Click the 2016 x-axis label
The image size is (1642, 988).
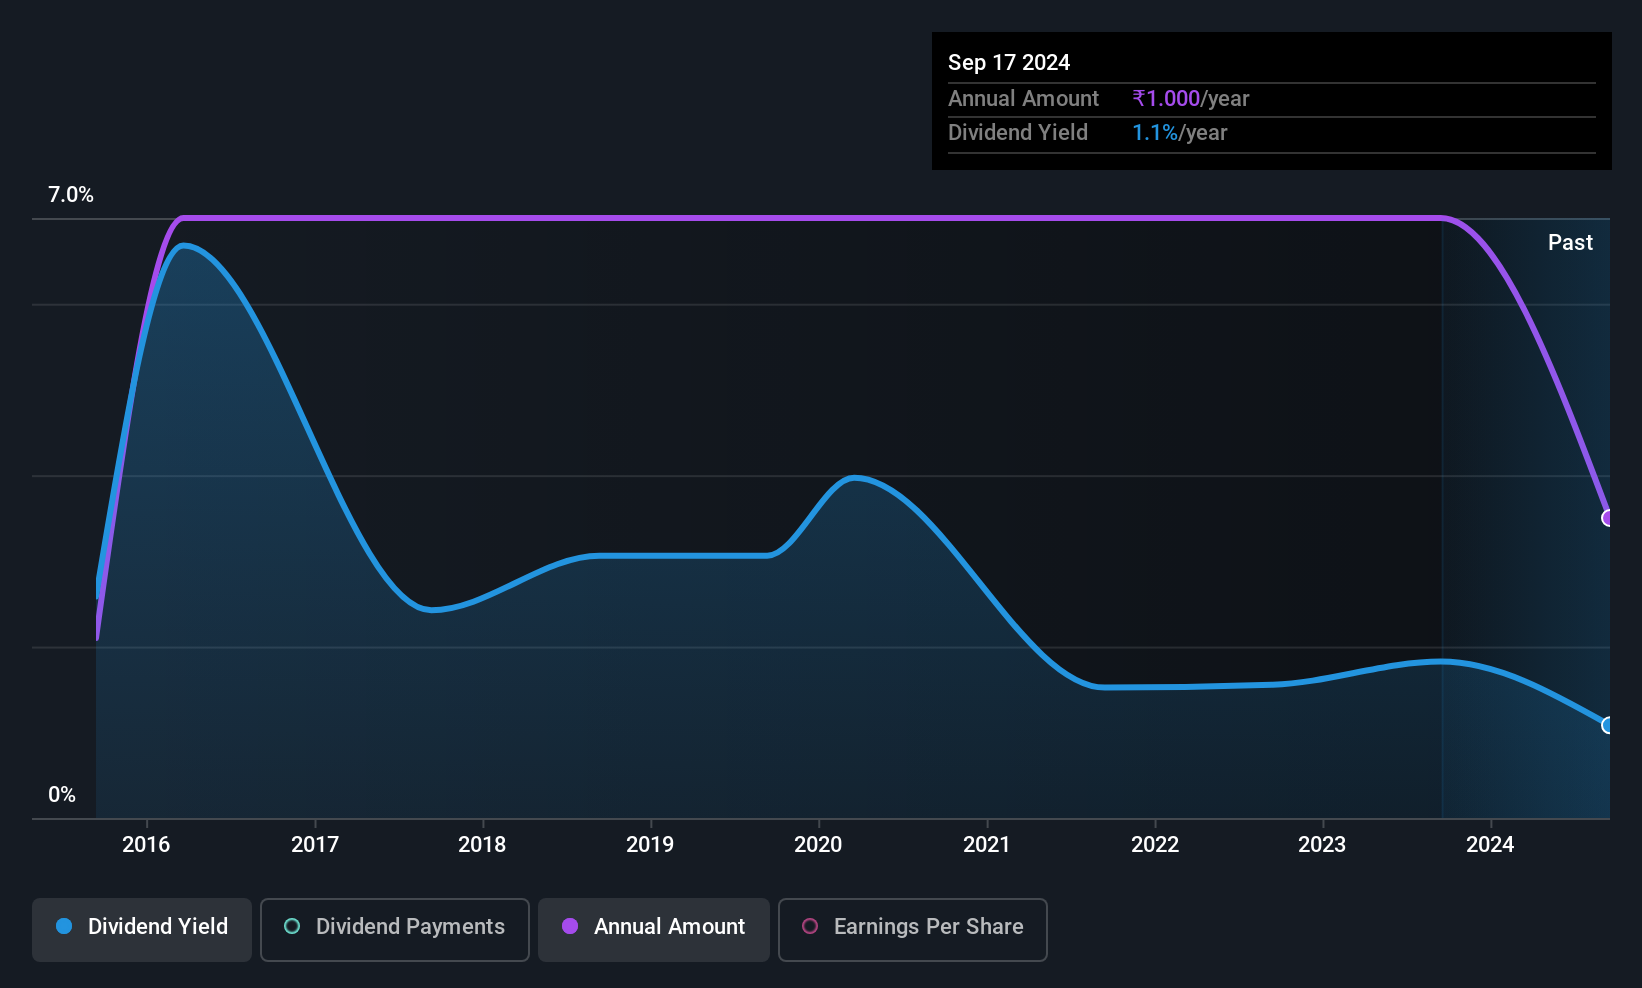pos(146,844)
